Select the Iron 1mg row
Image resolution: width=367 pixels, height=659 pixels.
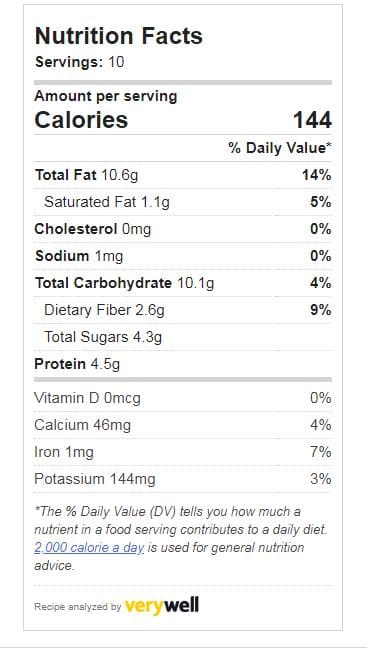[x=183, y=452]
